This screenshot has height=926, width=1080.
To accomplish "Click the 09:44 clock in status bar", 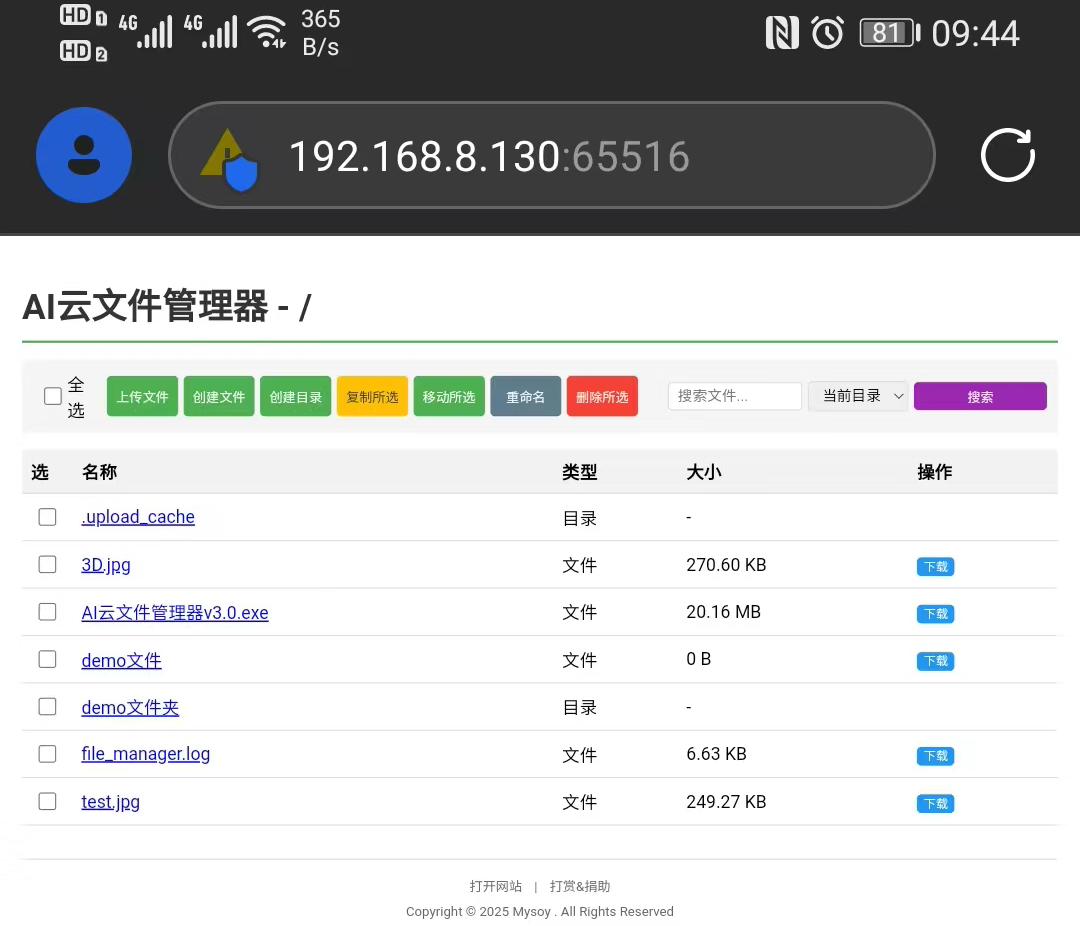I will [975, 33].
